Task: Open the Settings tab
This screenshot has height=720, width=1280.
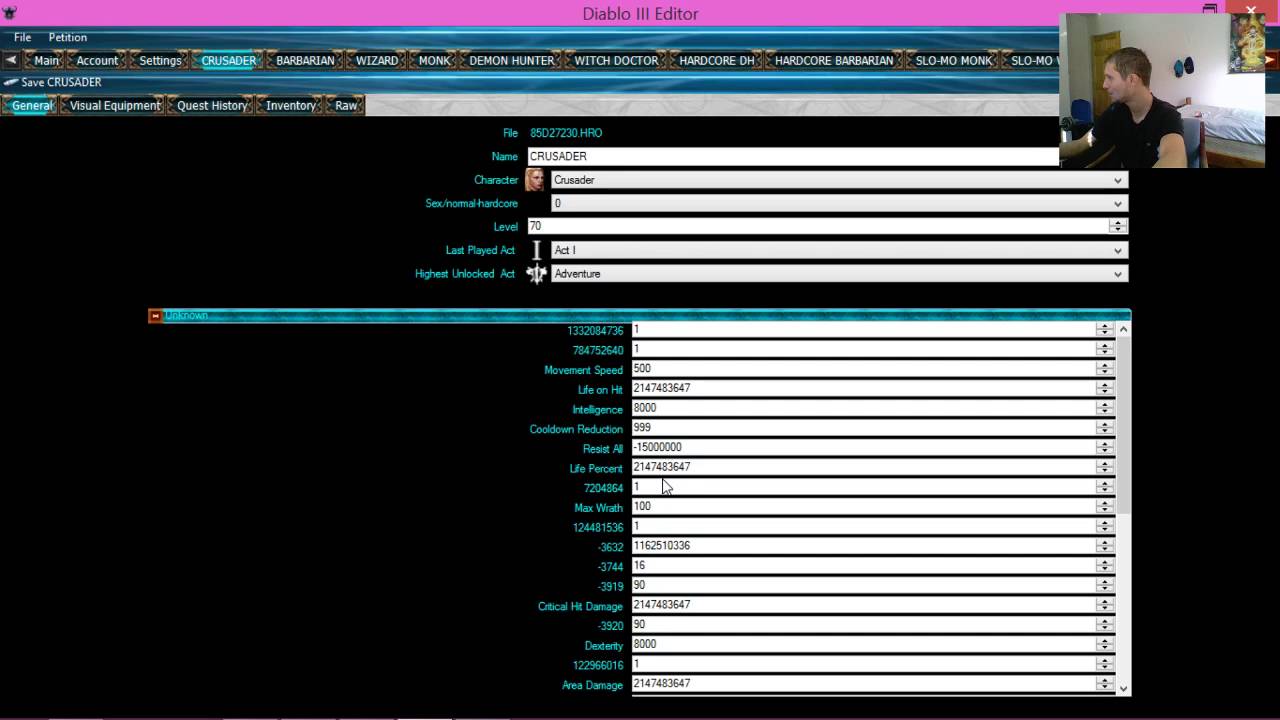Action: [160, 60]
